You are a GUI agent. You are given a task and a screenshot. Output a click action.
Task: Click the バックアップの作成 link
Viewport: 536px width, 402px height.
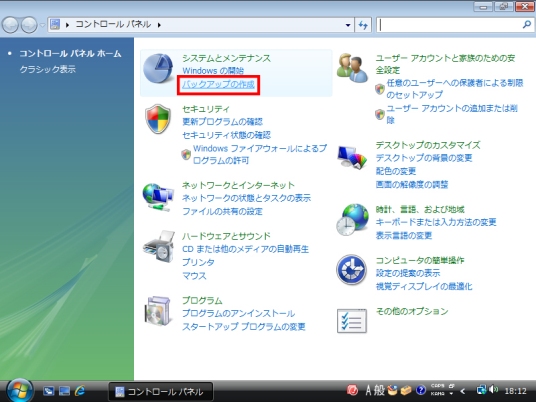(218, 84)
